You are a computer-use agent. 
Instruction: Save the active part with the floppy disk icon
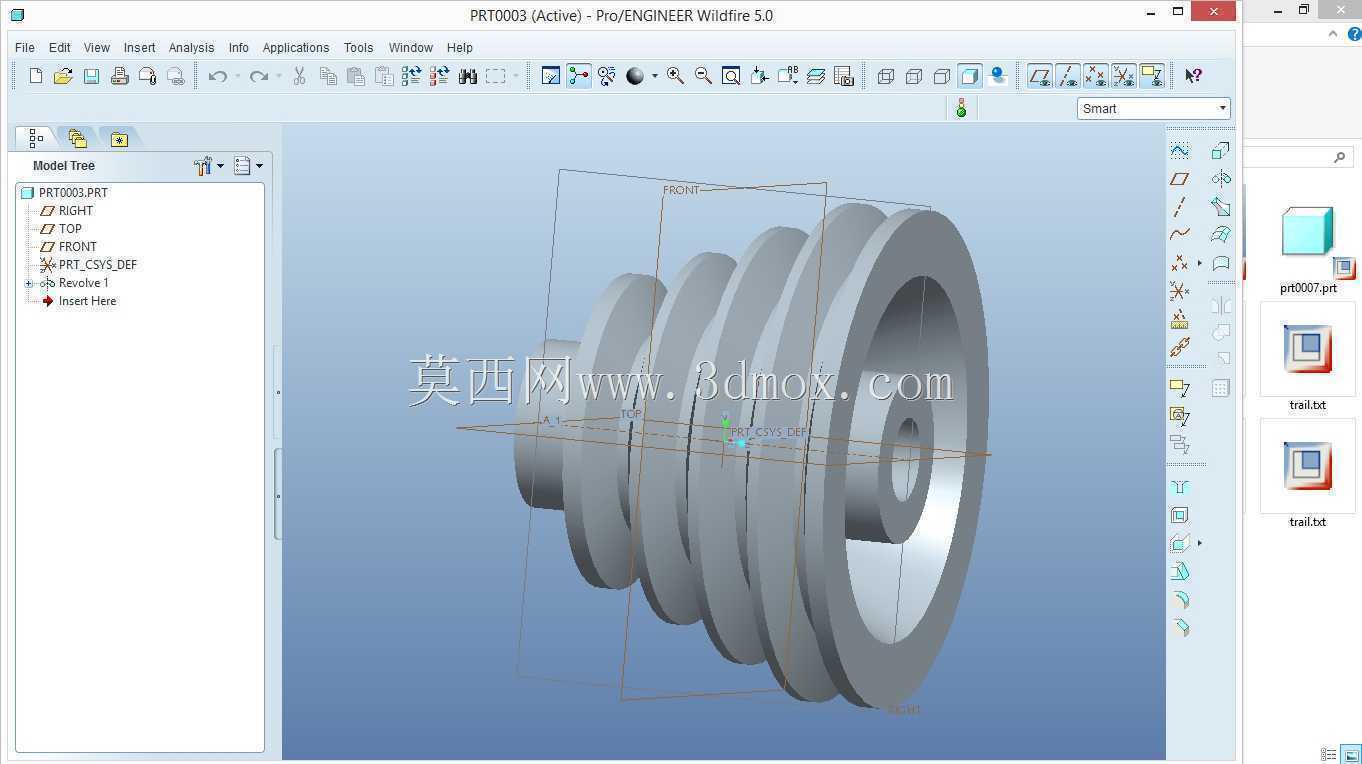(x=91, y=76)
